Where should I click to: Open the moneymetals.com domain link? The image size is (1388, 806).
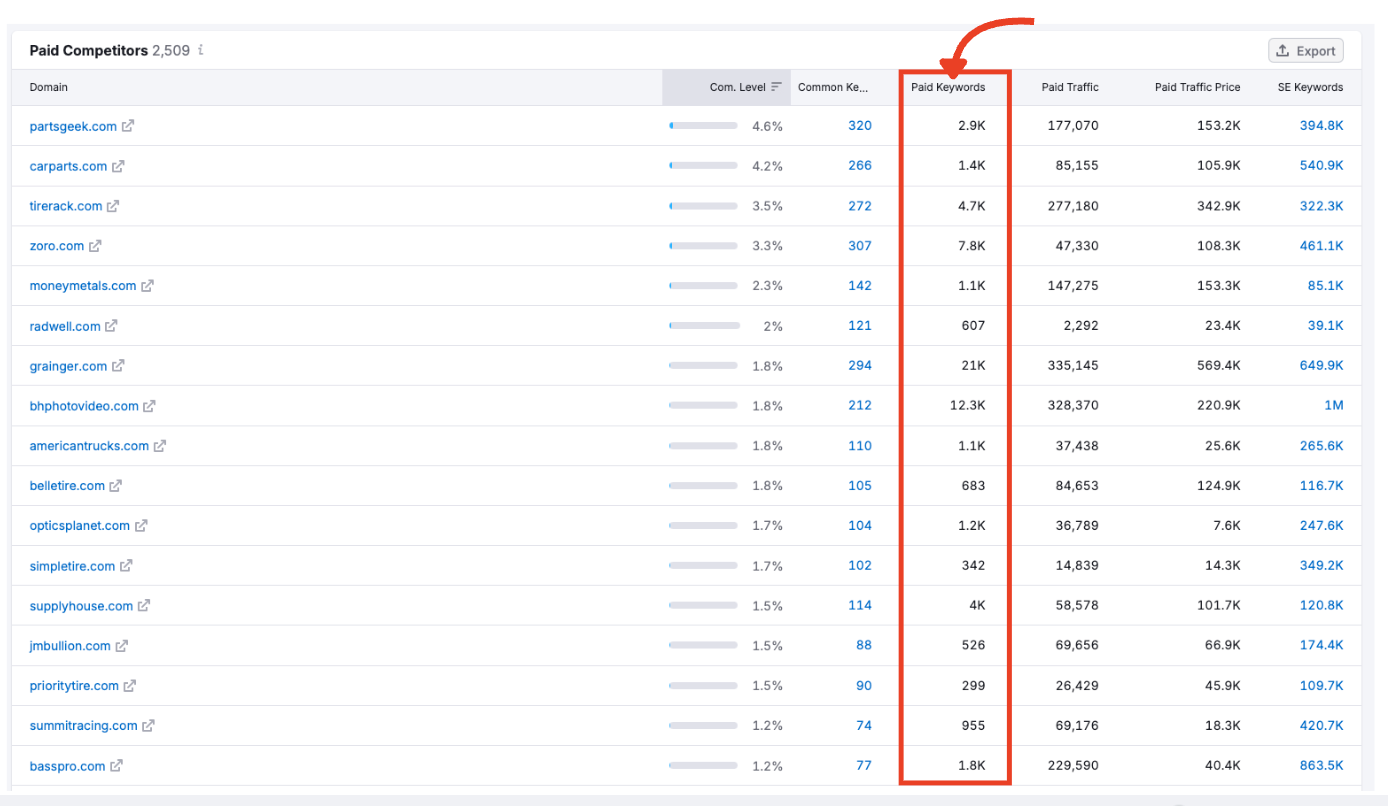(x=83, y=286)
